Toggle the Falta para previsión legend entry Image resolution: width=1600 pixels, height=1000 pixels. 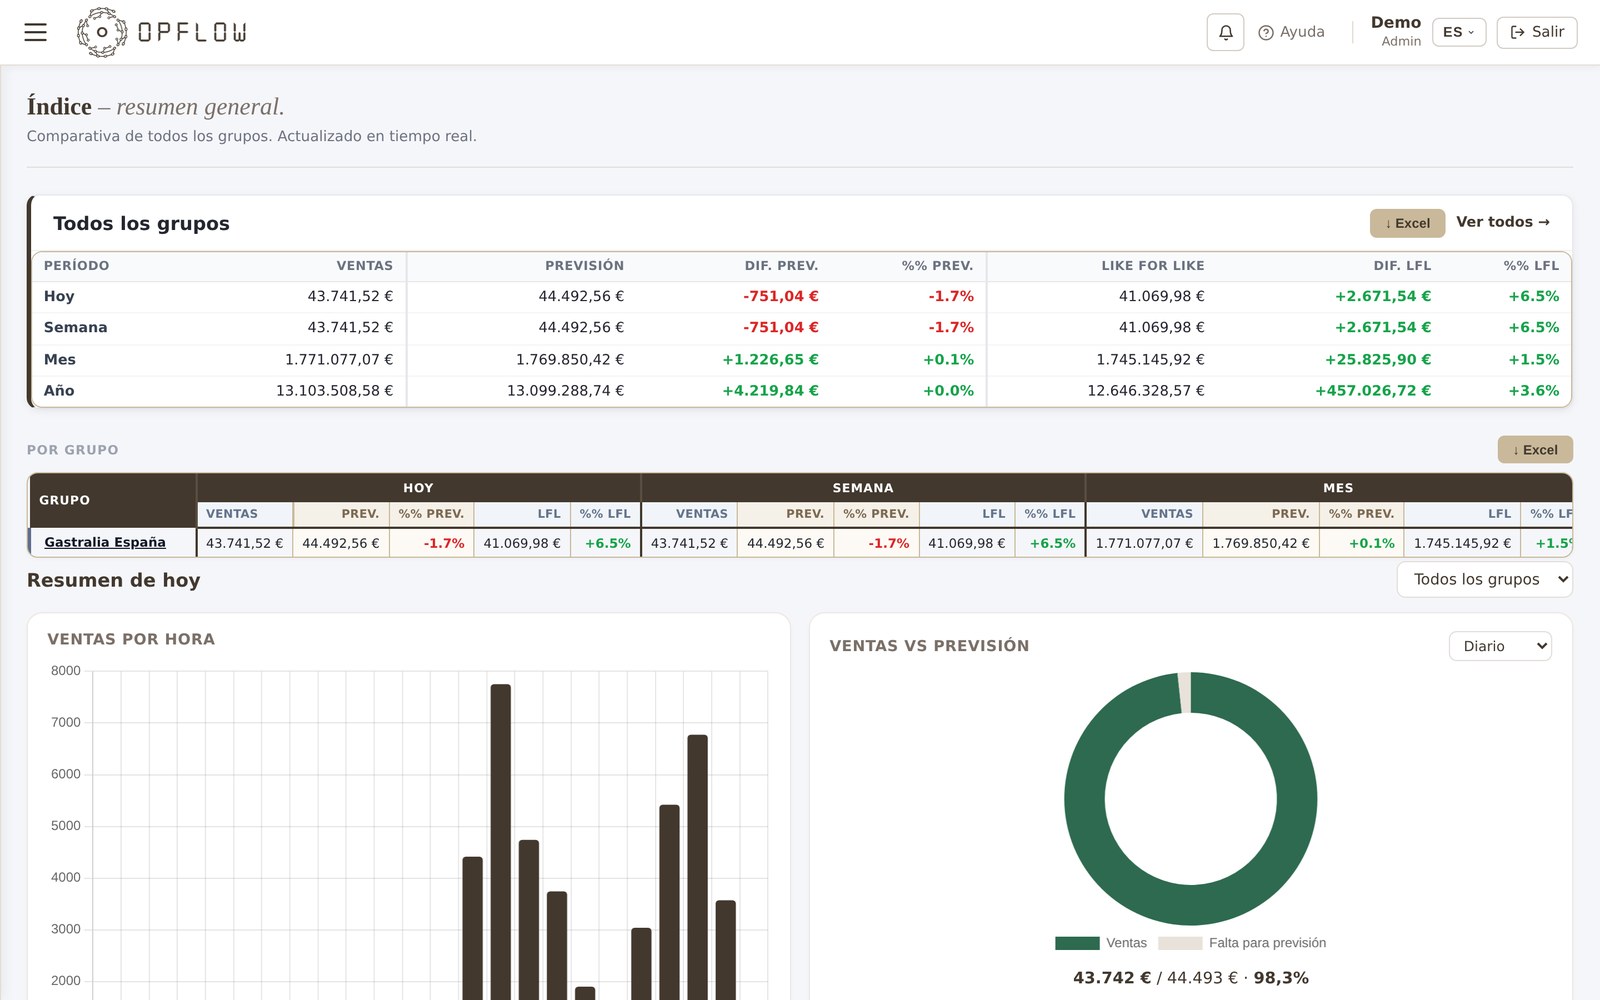pos(1242,943)
